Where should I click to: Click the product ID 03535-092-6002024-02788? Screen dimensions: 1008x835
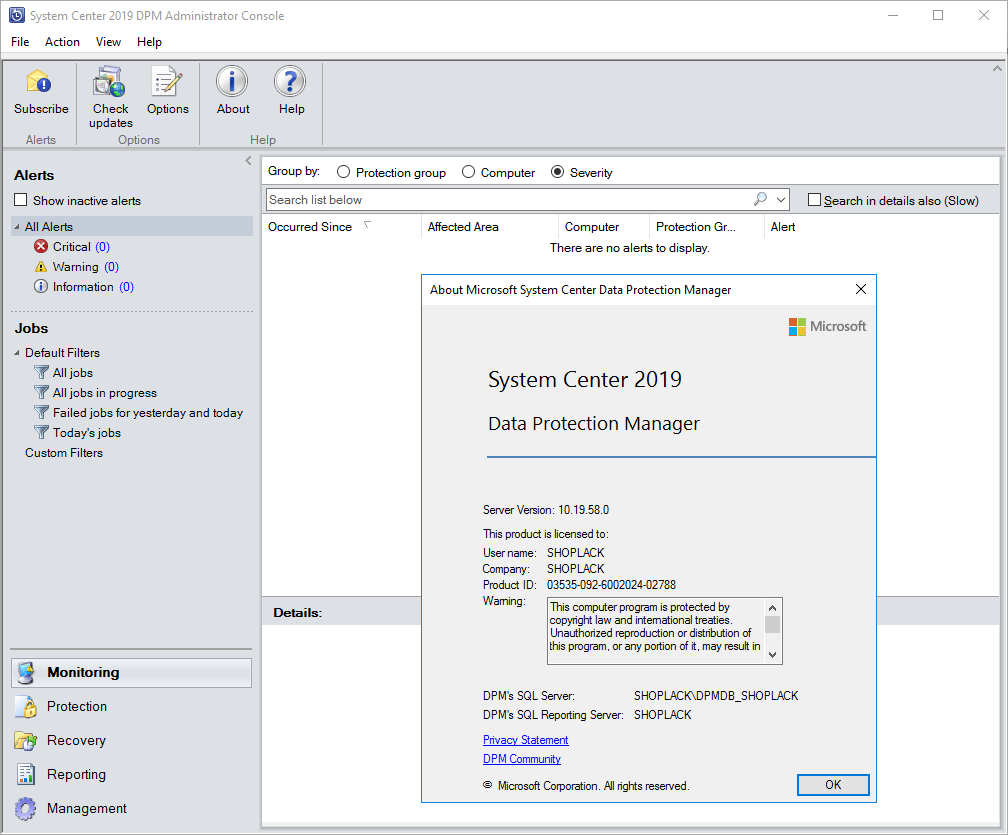pyautogui.click(x=611, y=585)
